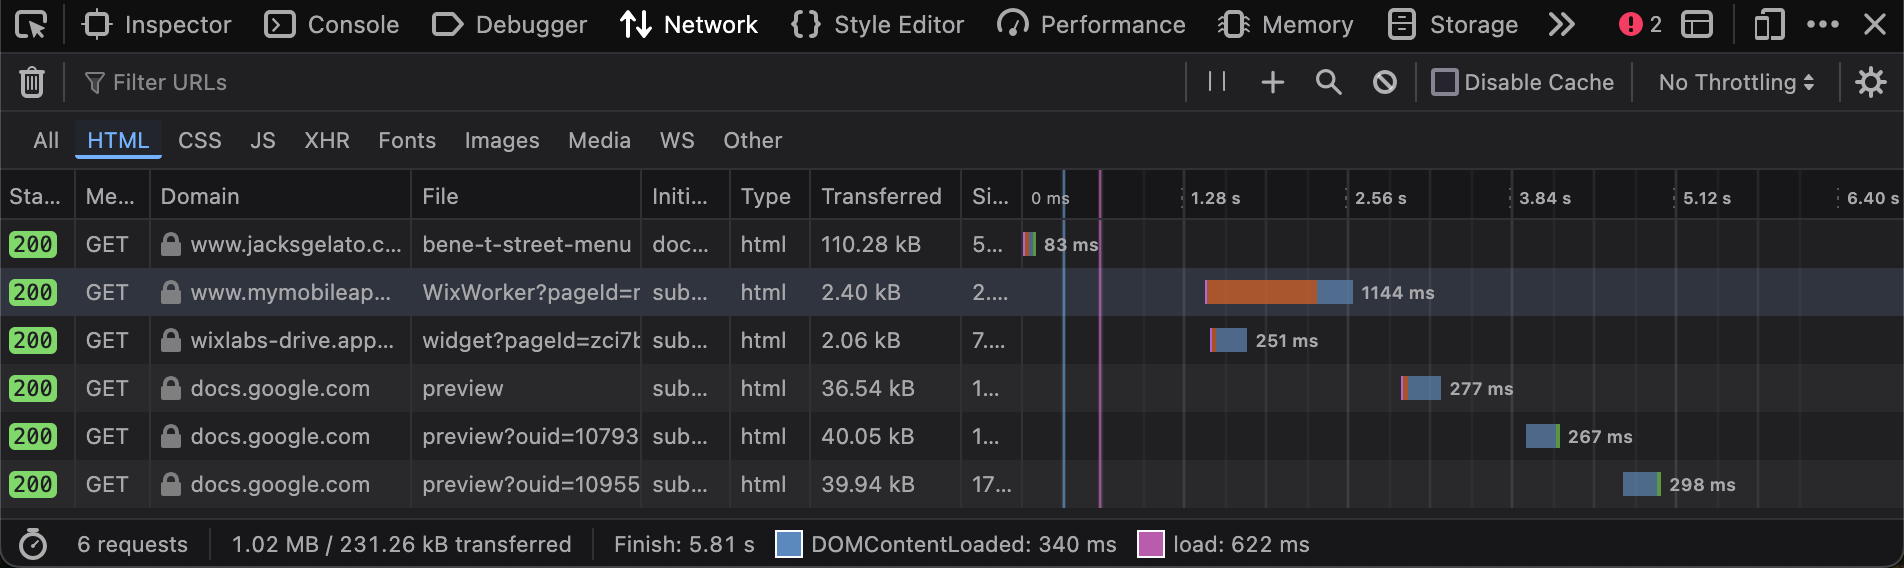The width and height of the screenshot is (1904, 568).
Task: Sort by the Type column header
Action: [769, 196]
